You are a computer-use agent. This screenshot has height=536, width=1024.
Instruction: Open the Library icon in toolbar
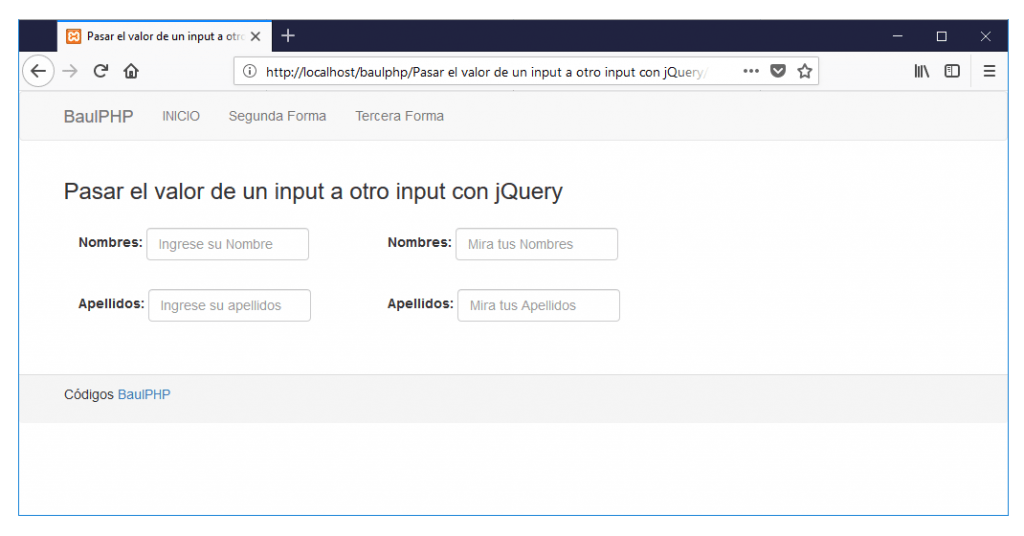pyautogui.click(x=922, y=71)
